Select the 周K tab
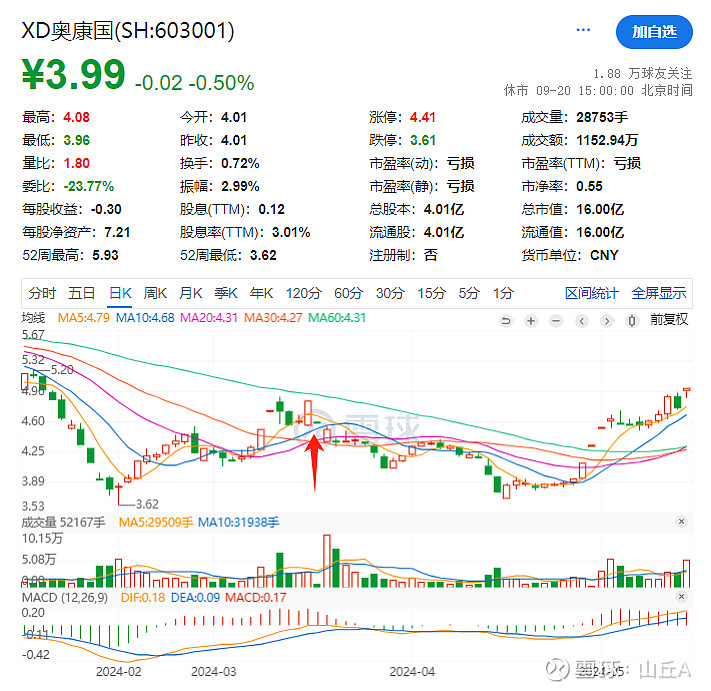 pyautogui.click(x=155, y=293)
